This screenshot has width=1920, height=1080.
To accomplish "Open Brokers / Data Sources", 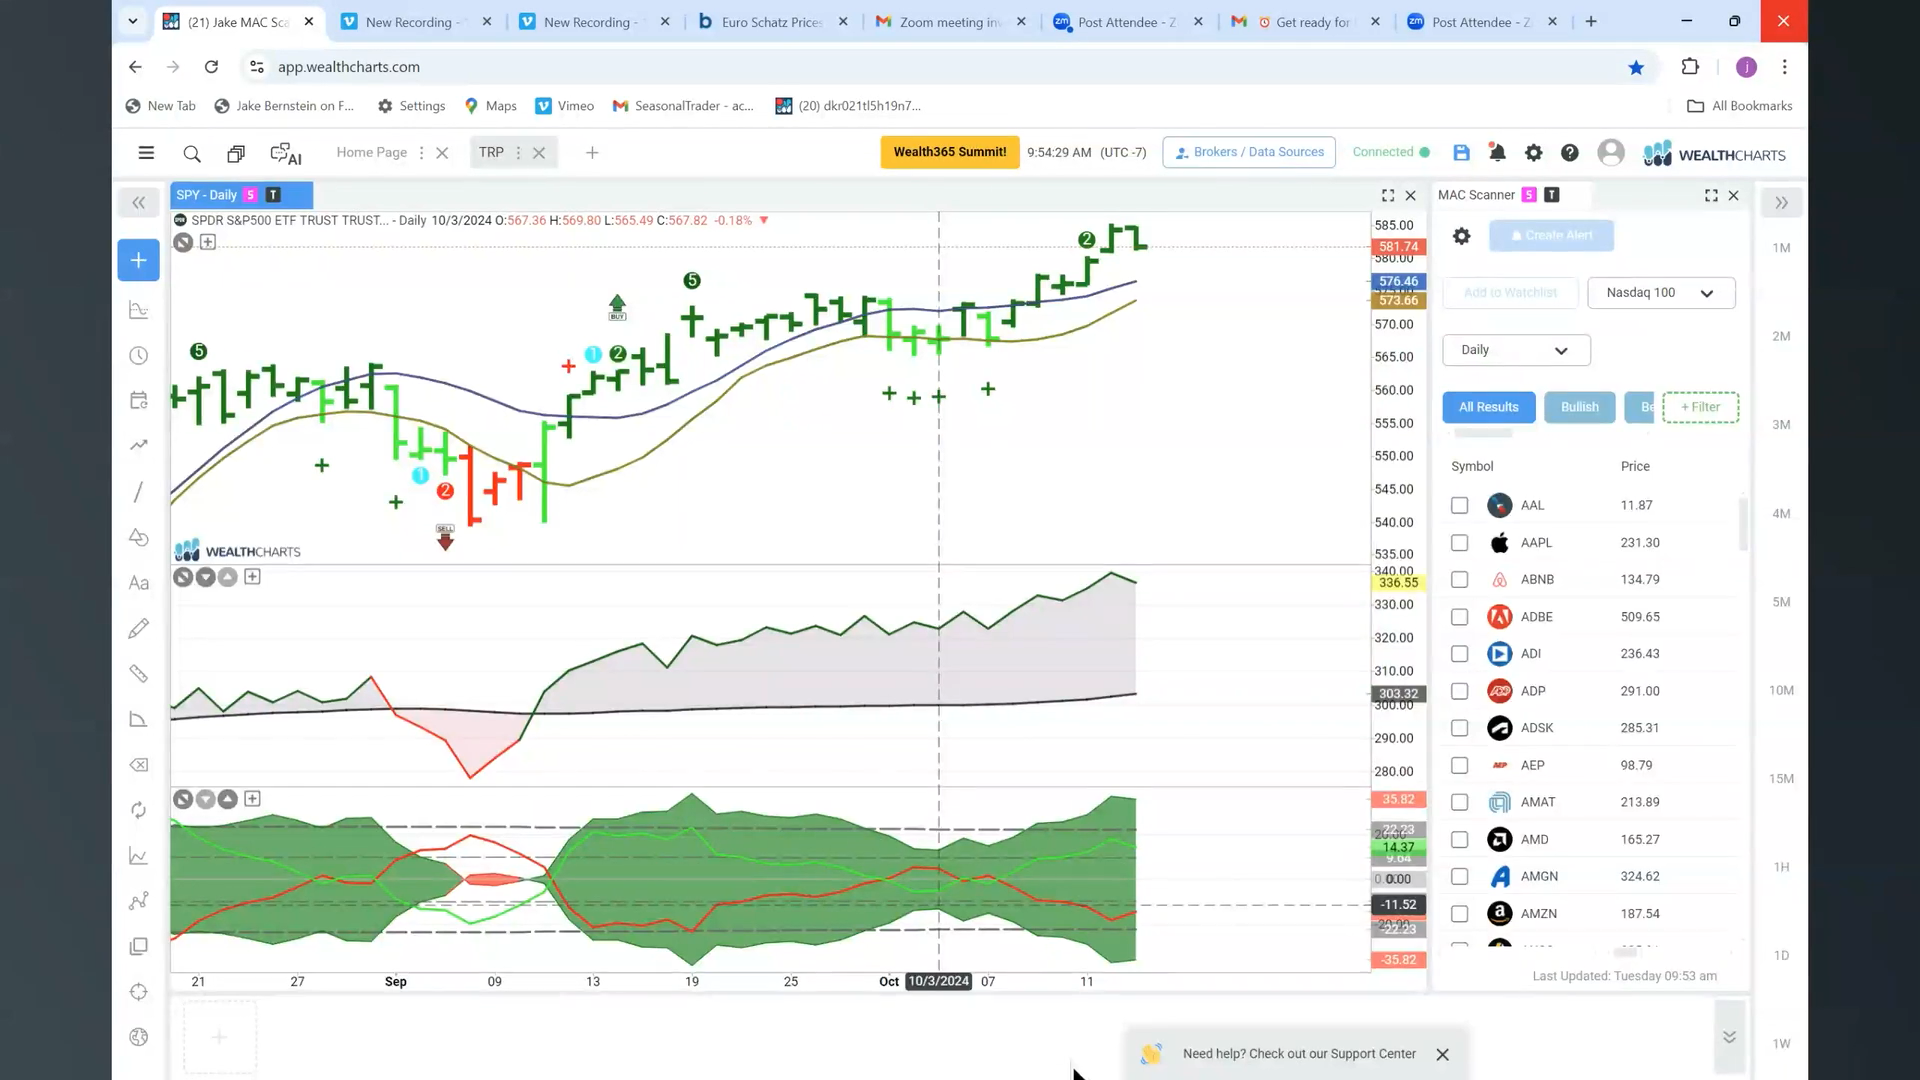I will (x=1249, y=152).
